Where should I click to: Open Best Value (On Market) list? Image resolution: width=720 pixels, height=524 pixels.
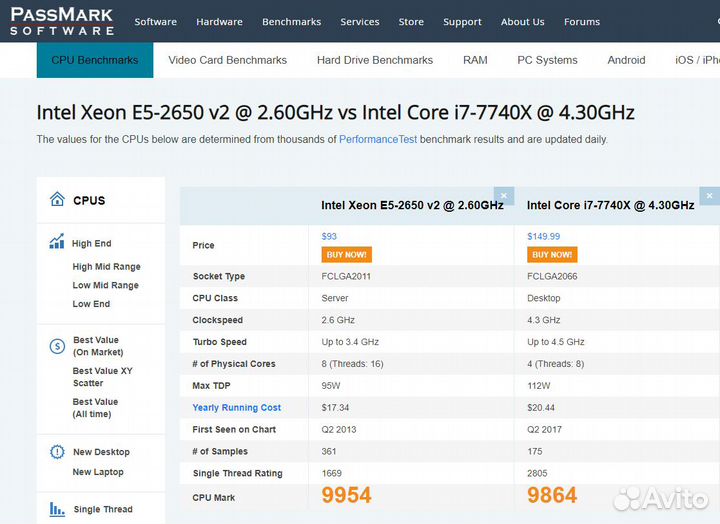(98, 346)
